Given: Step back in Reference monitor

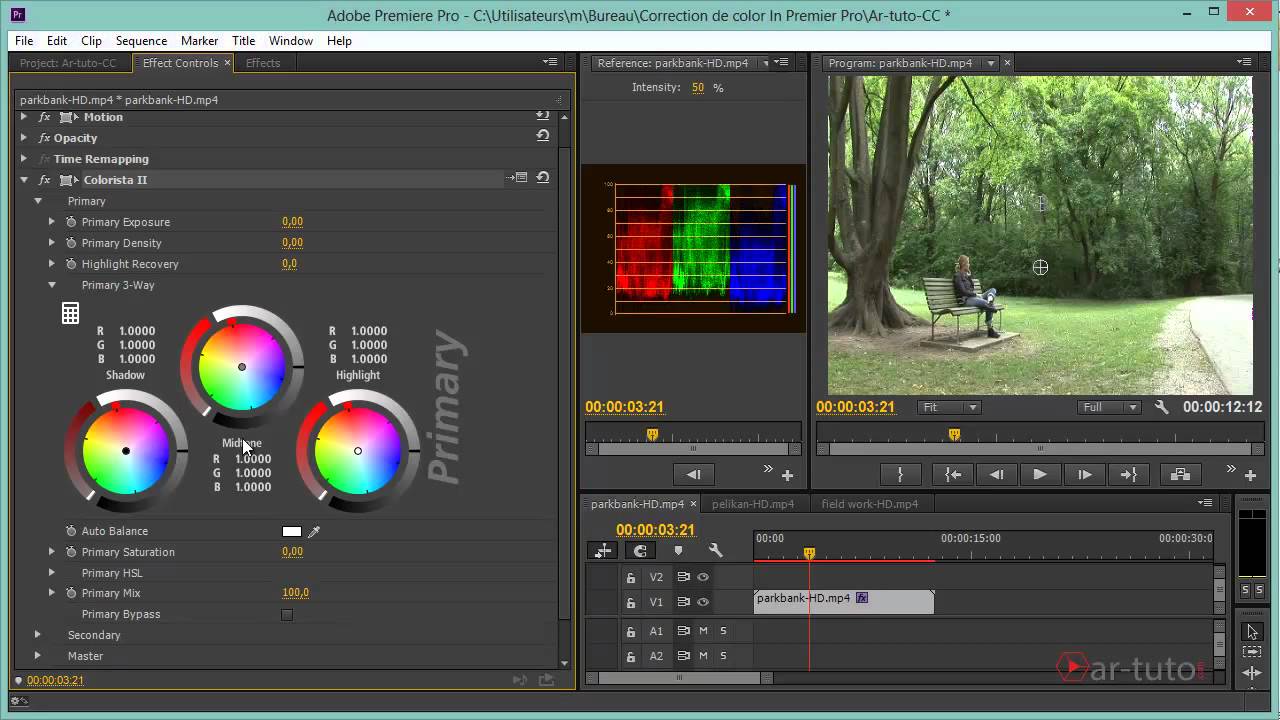Looking at the screenshot, I should pyautogui.click(x=694, y=475).
